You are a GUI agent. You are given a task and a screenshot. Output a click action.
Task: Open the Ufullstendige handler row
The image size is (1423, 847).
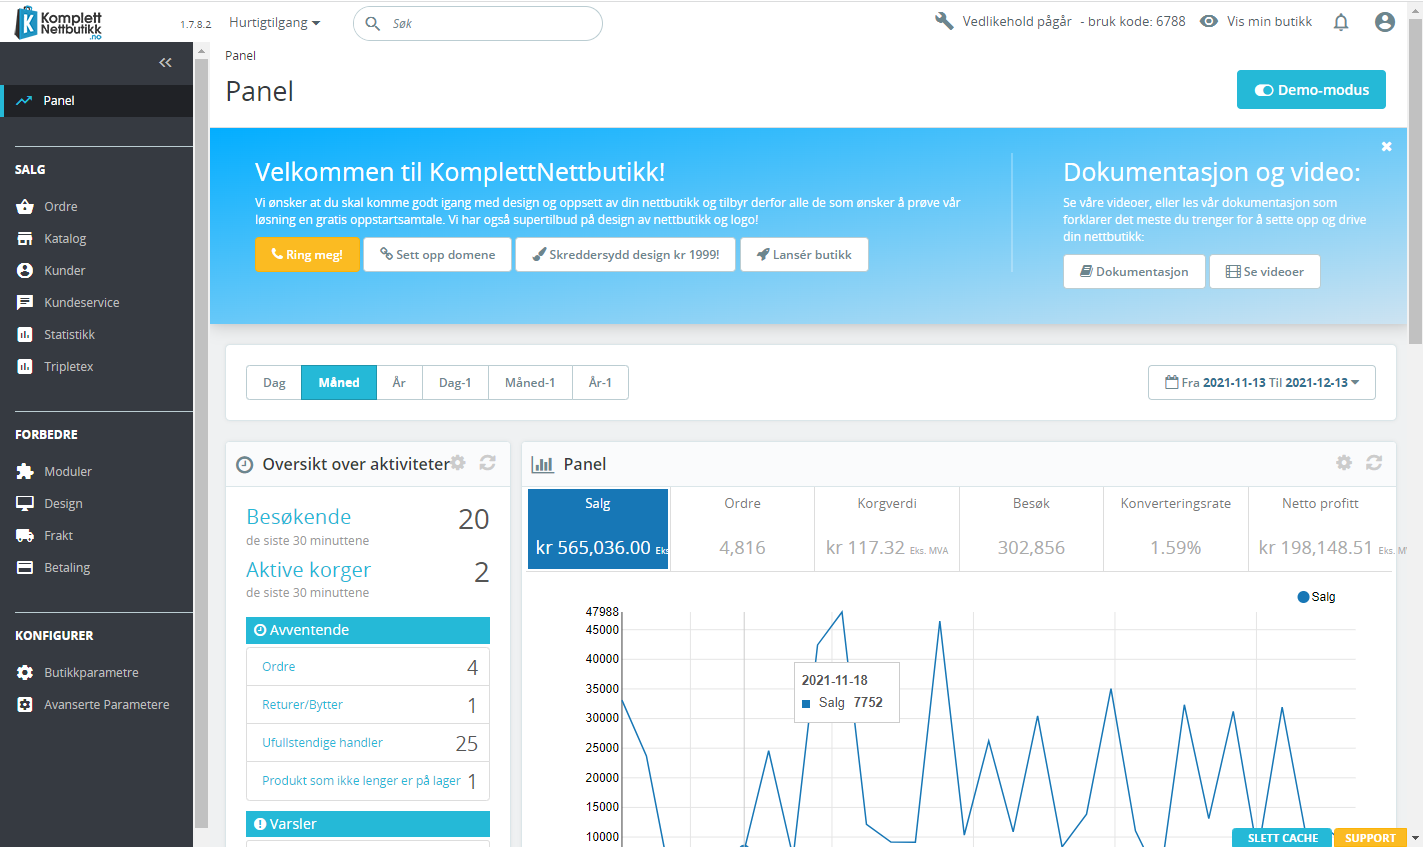[368, 743]
